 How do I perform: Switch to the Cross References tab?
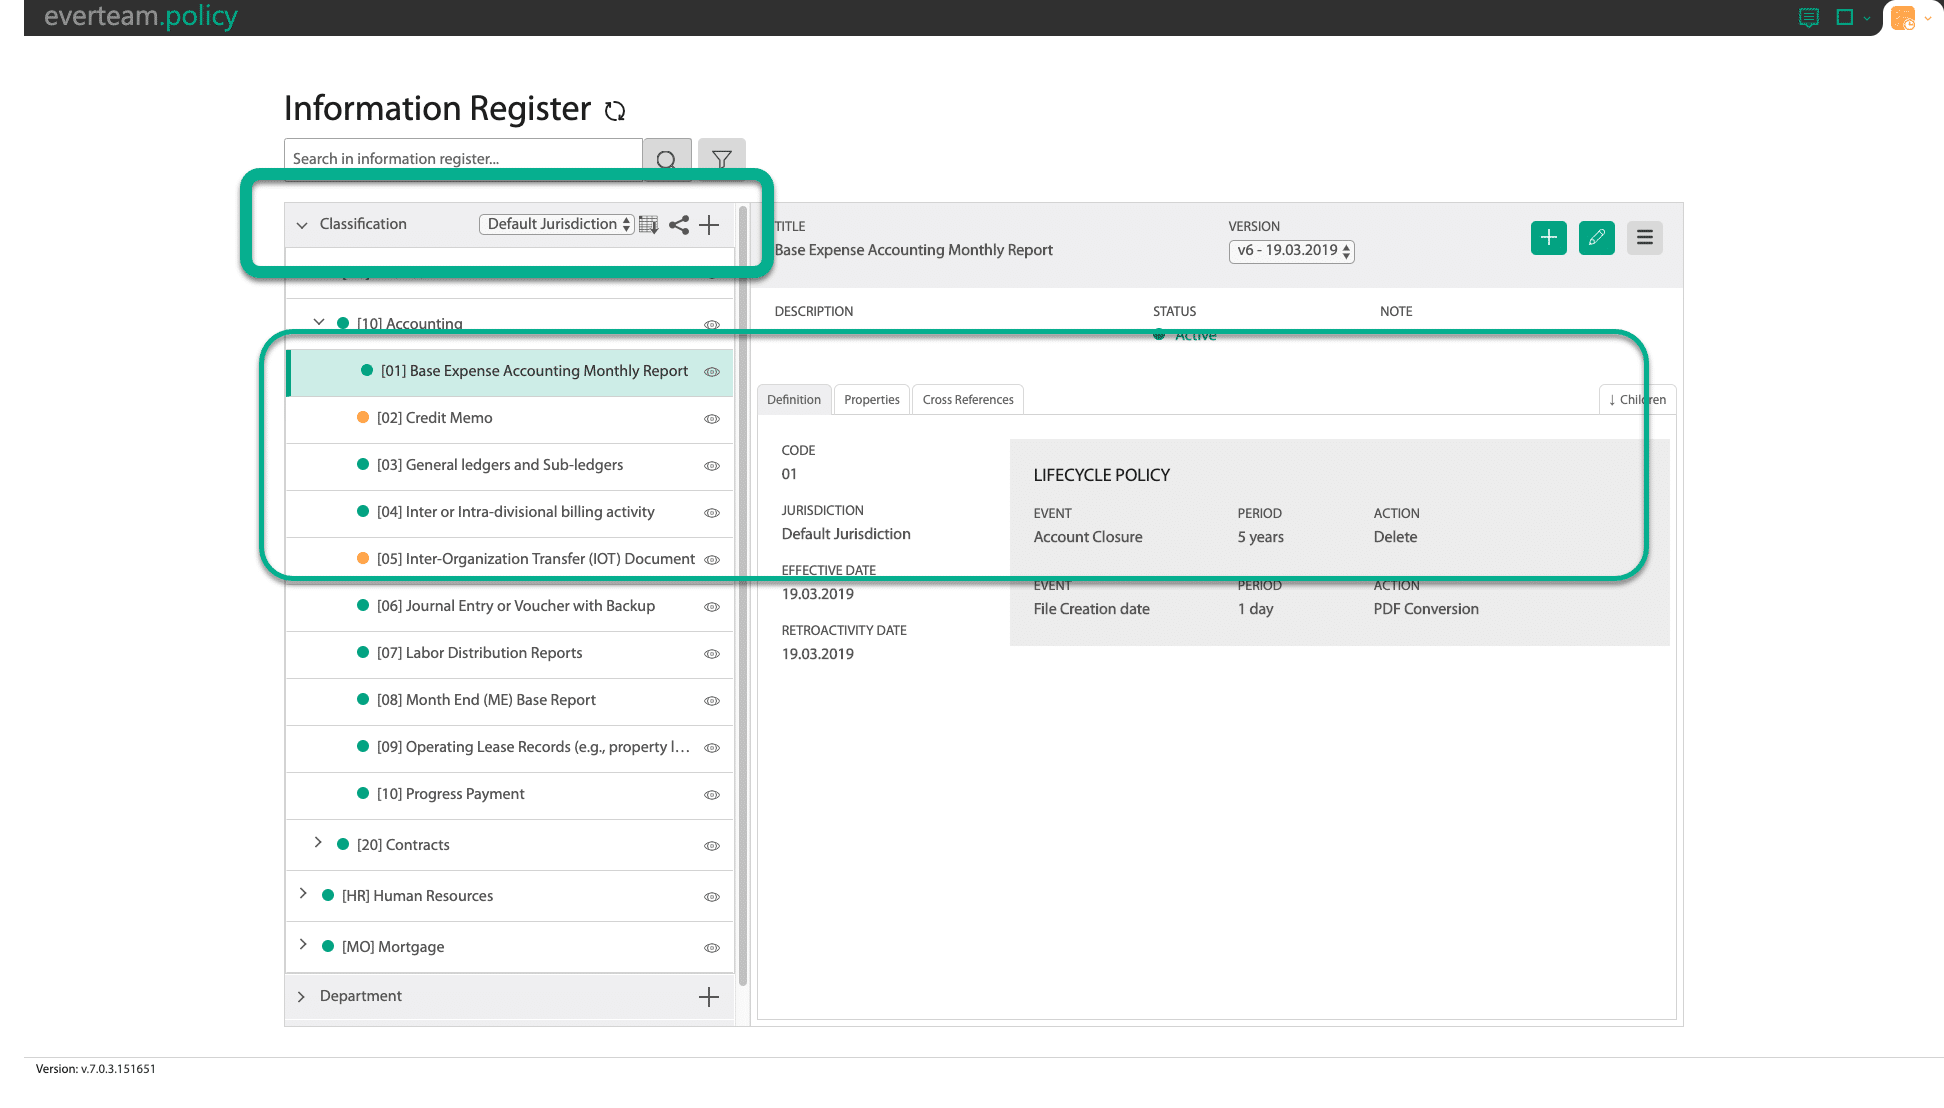click(968, 399)
